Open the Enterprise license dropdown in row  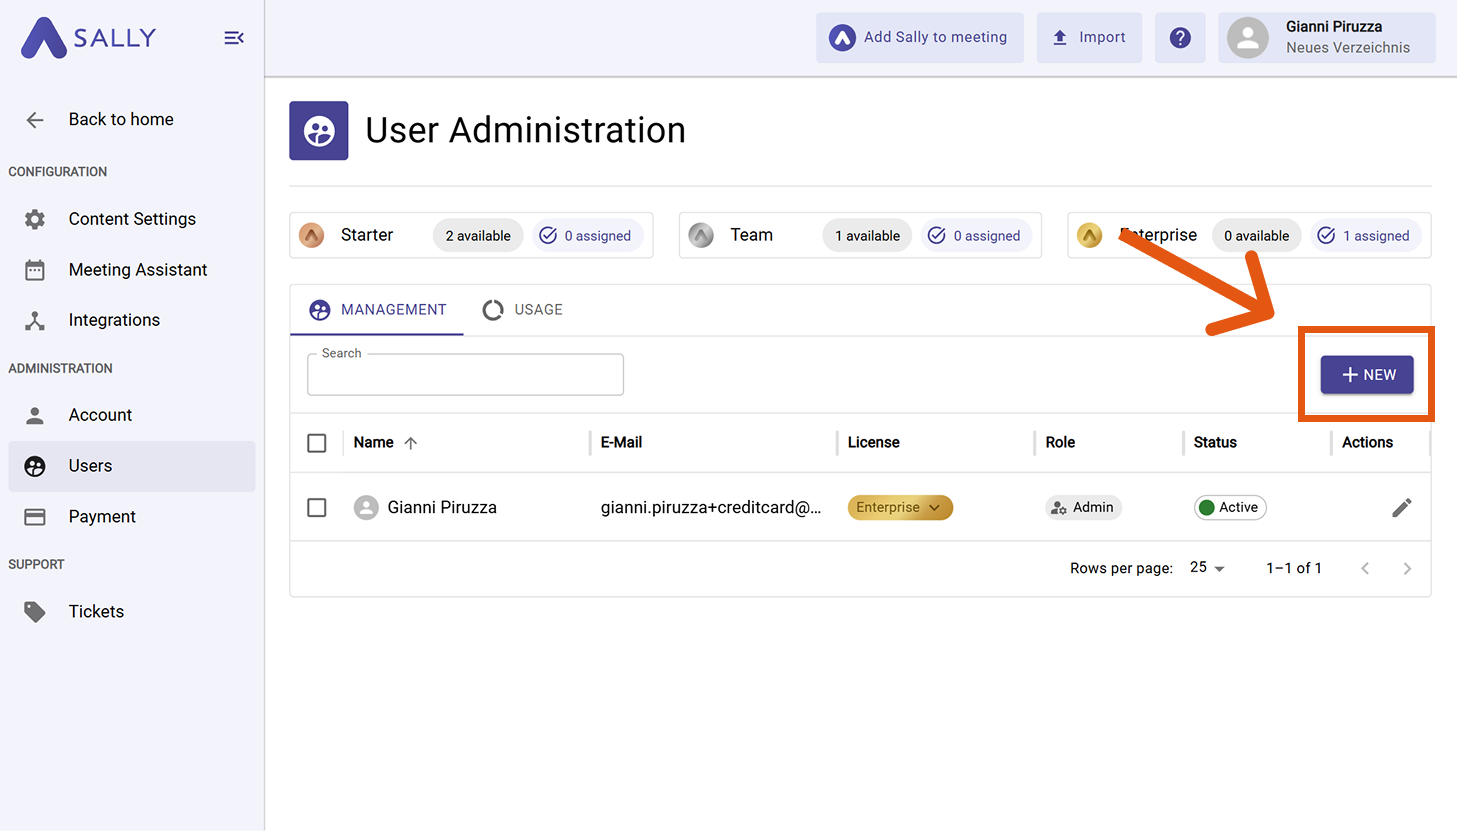coord(900,508)
